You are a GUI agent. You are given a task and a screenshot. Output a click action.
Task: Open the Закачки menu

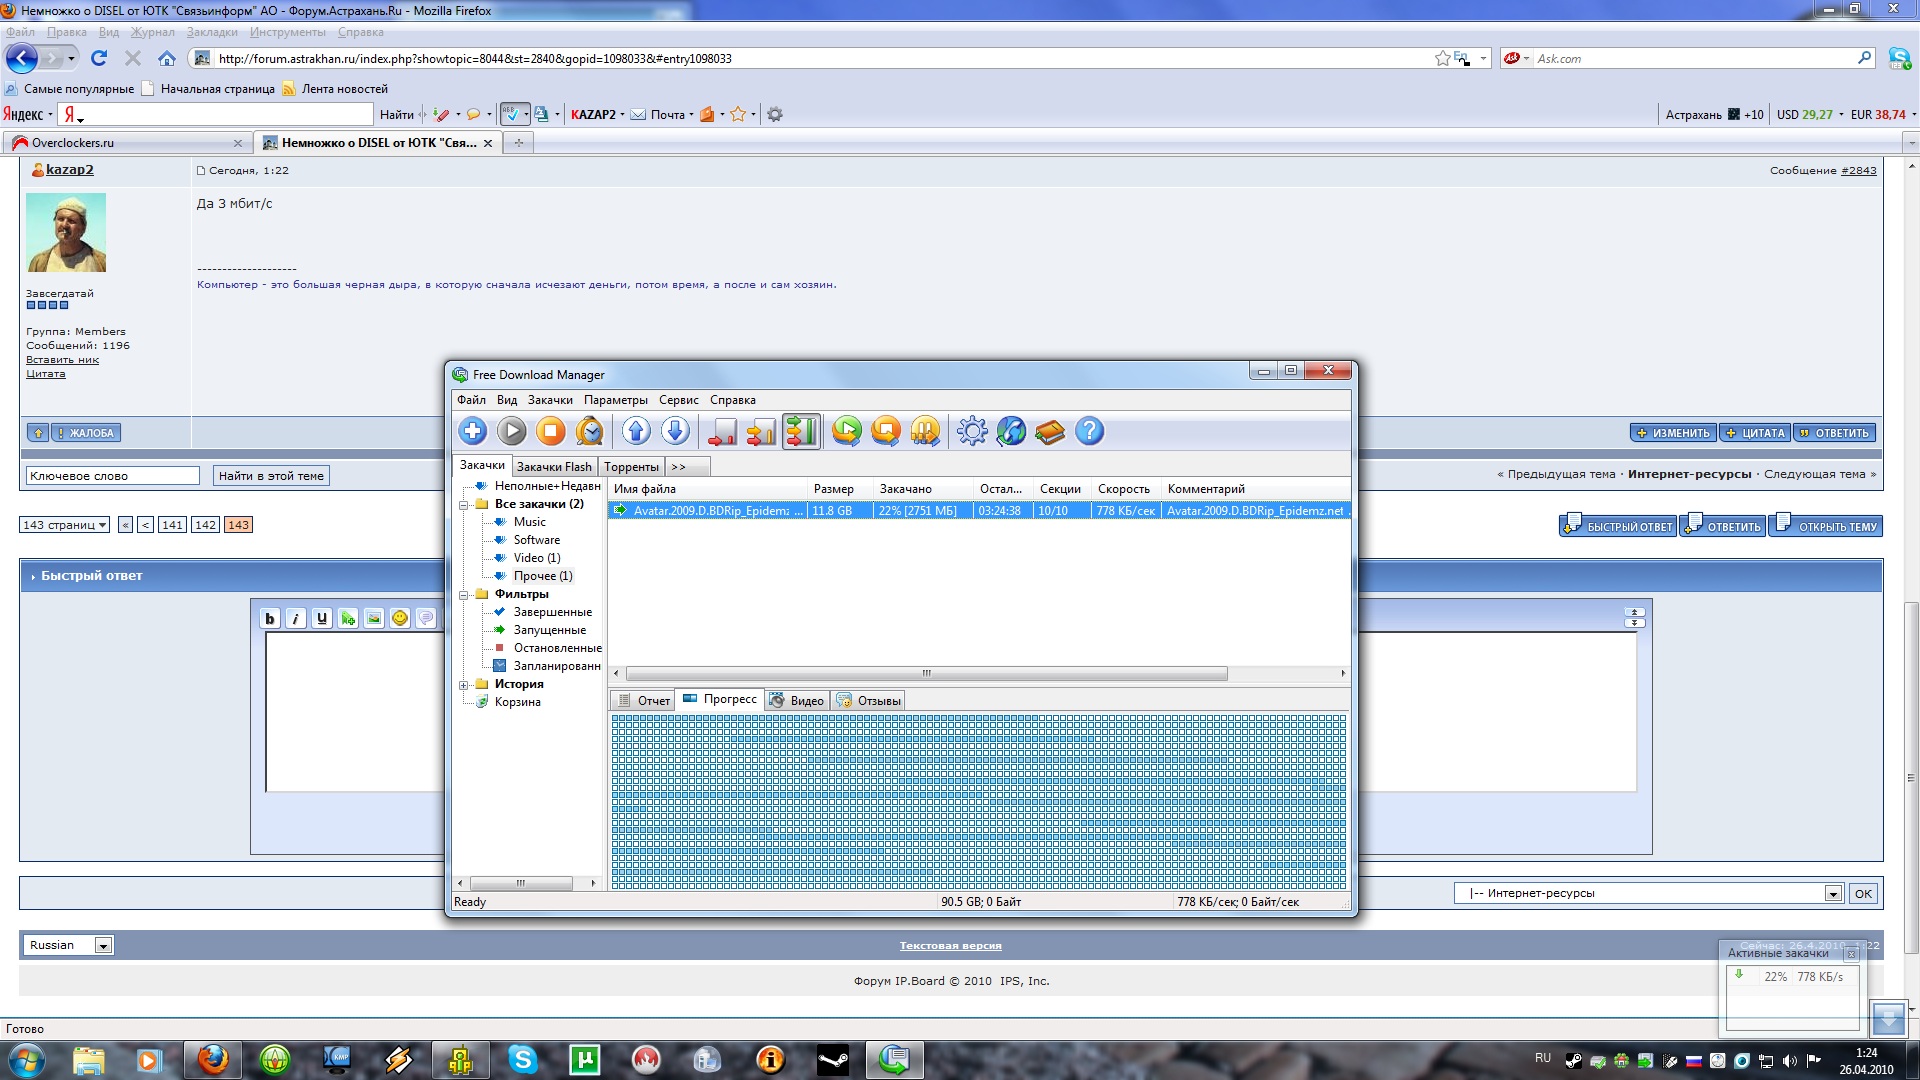tap(550, 400)
